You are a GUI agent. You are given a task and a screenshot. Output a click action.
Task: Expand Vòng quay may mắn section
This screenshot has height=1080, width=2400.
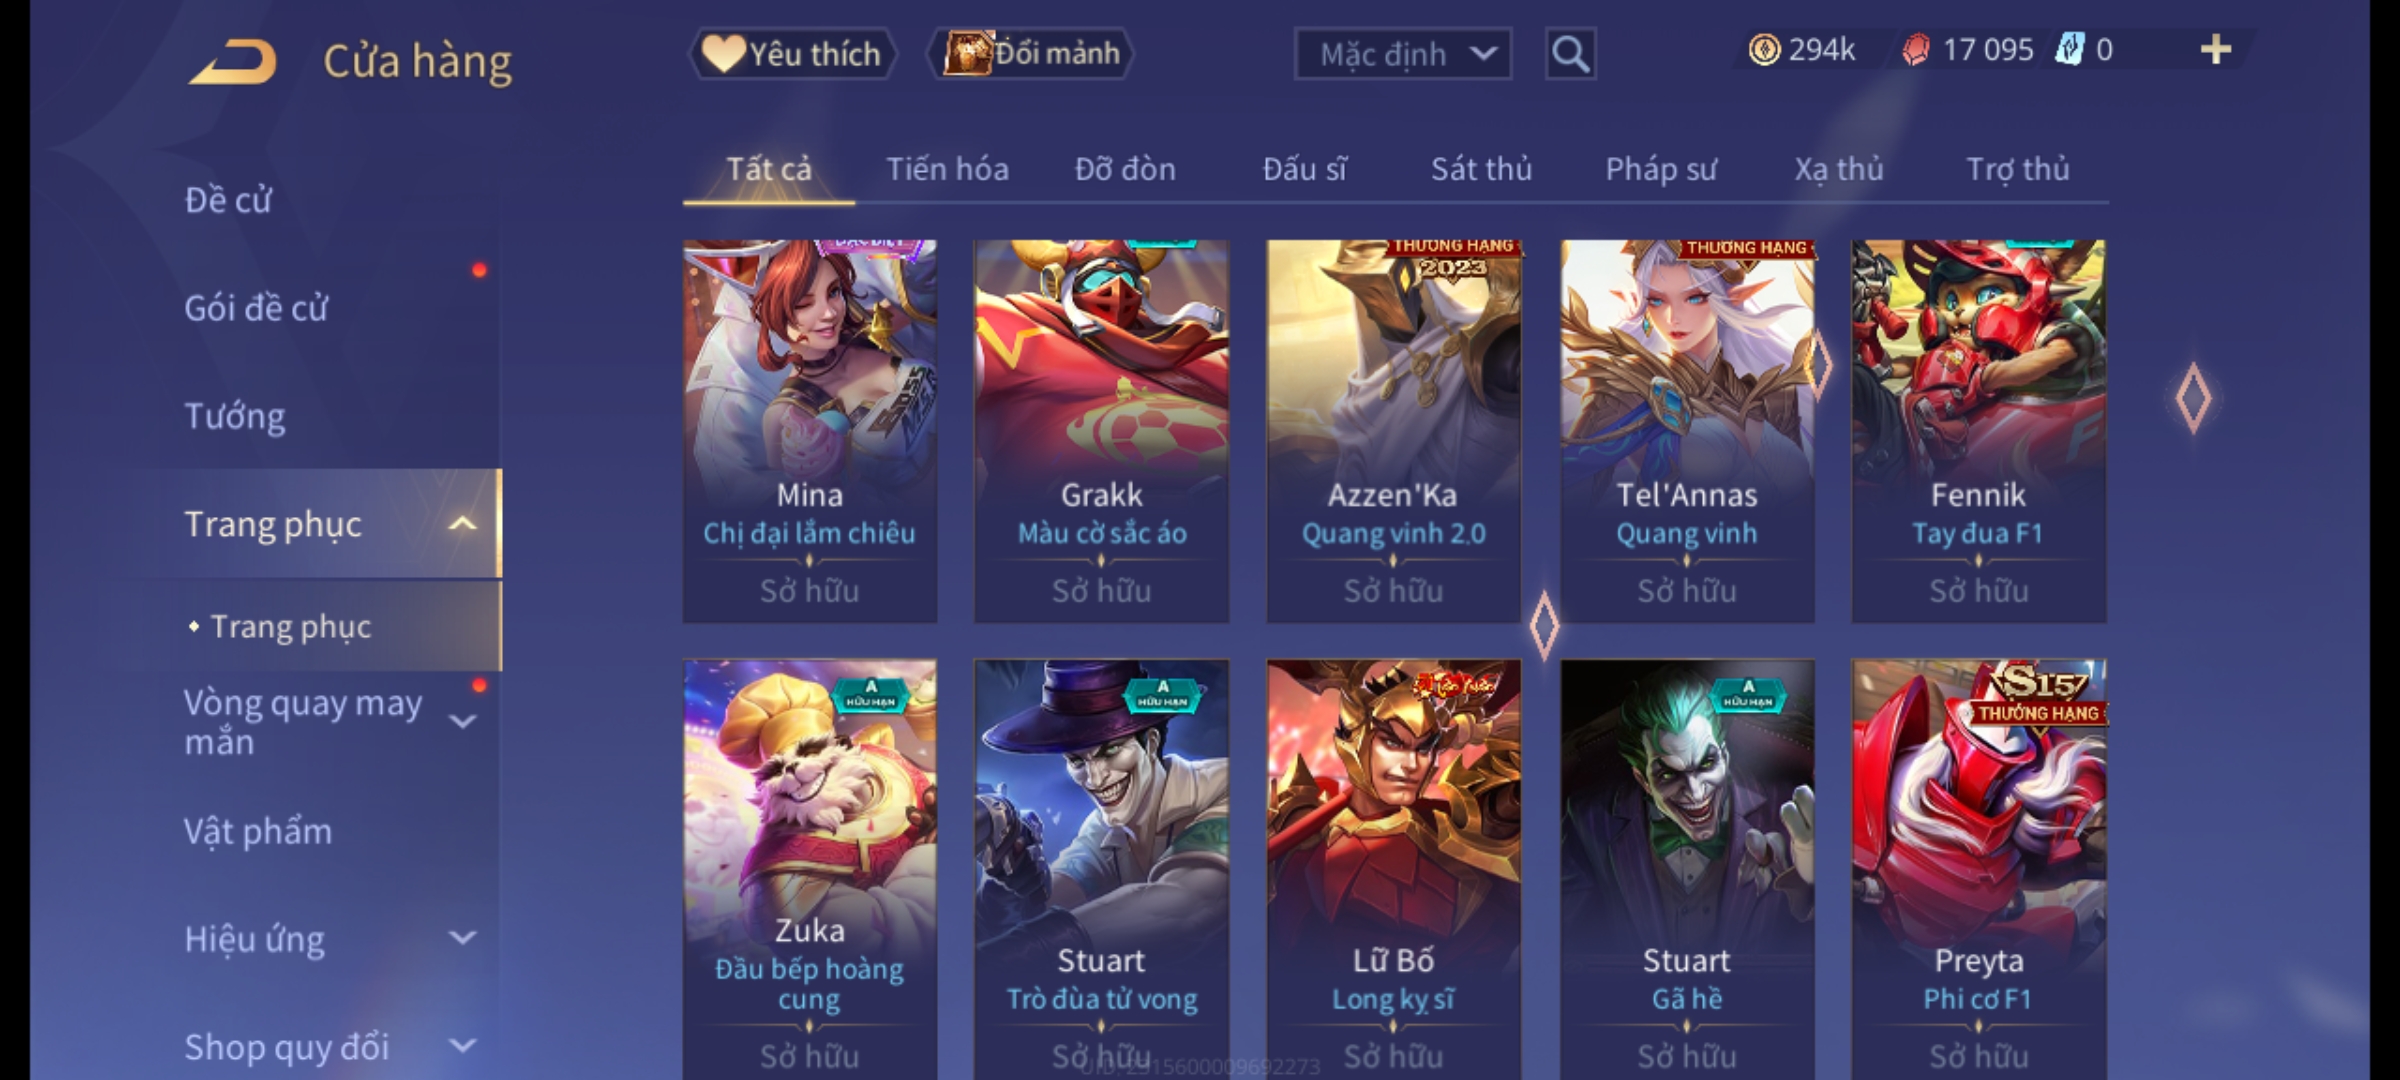(x=462, y=721)
